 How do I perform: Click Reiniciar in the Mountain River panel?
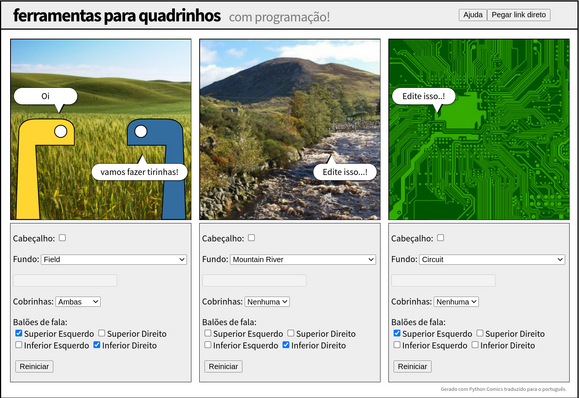pos(223,366)
